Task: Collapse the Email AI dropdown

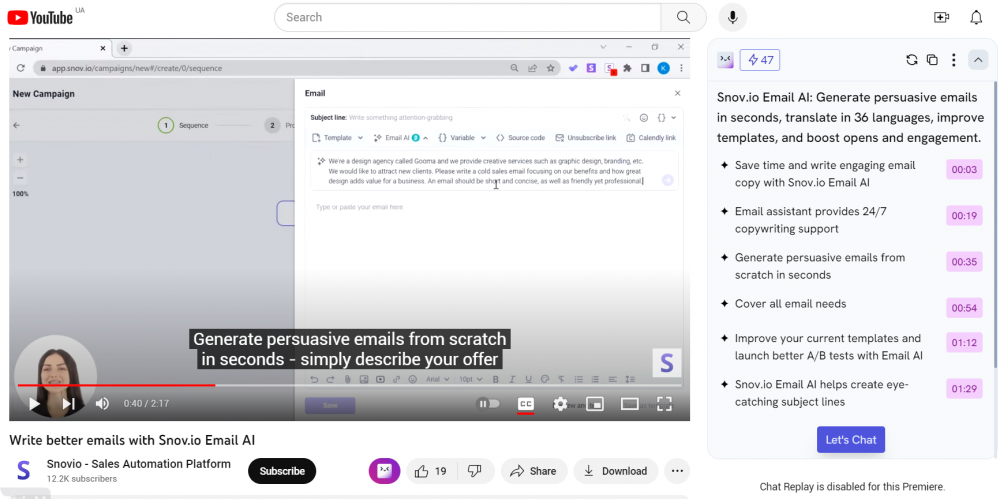Action: pyautogui.click(x=401, y=138)
